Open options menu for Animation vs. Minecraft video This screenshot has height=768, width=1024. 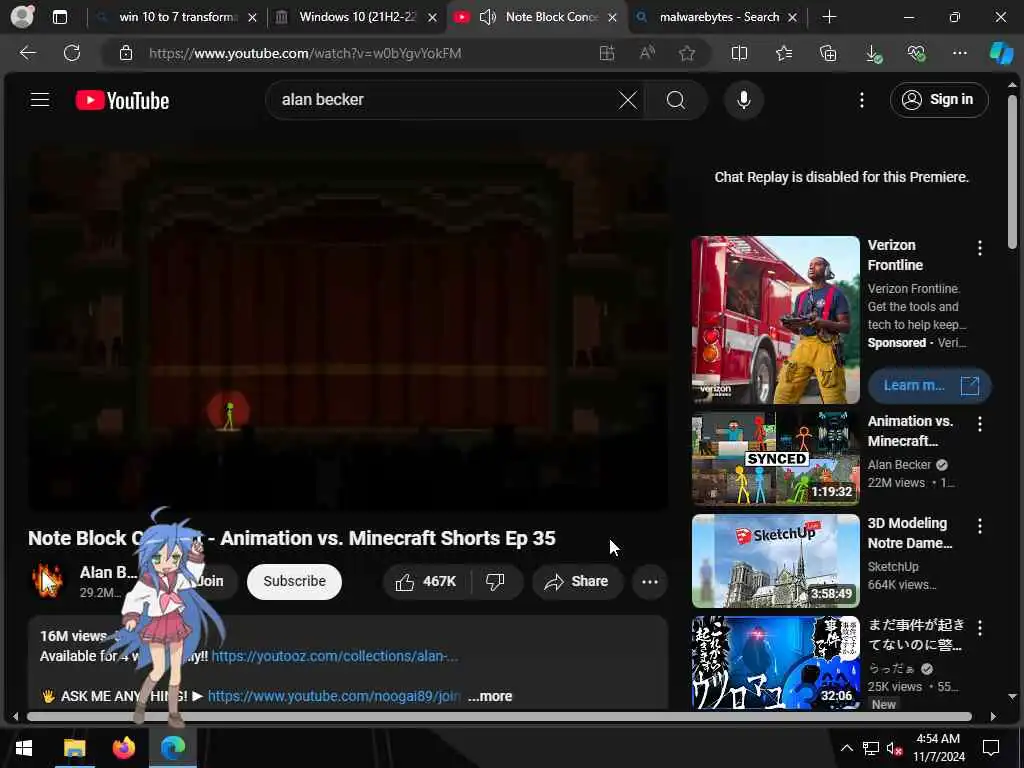(980, 424)
